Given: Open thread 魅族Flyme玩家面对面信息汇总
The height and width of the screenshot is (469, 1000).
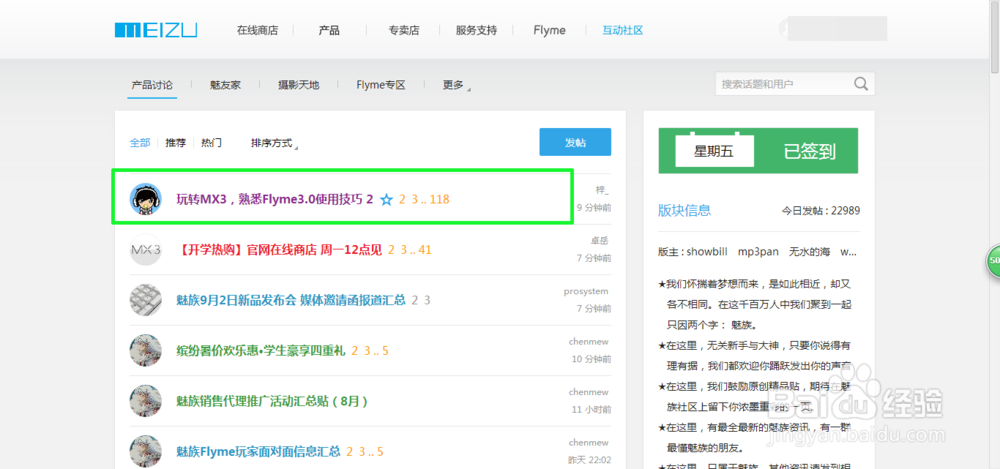Looking at the screenshot, I should click(x=258, y=452).
